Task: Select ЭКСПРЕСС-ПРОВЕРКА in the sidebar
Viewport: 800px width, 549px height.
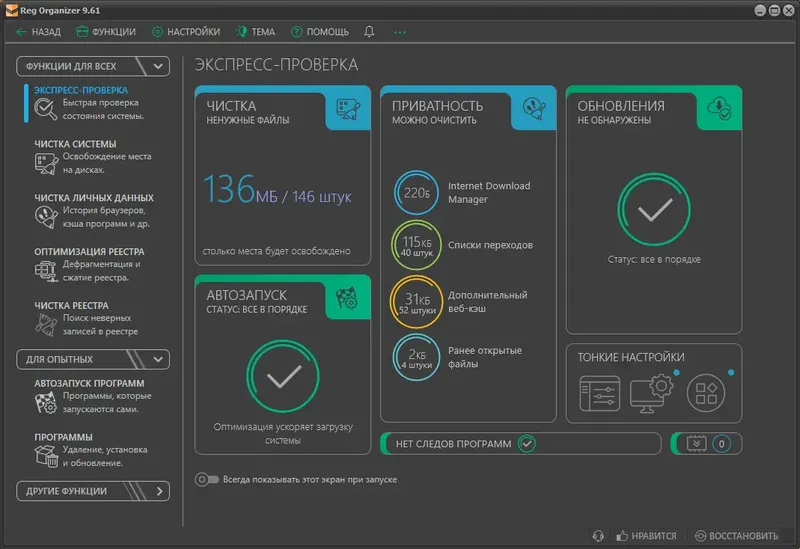Action: click(81, 90)
